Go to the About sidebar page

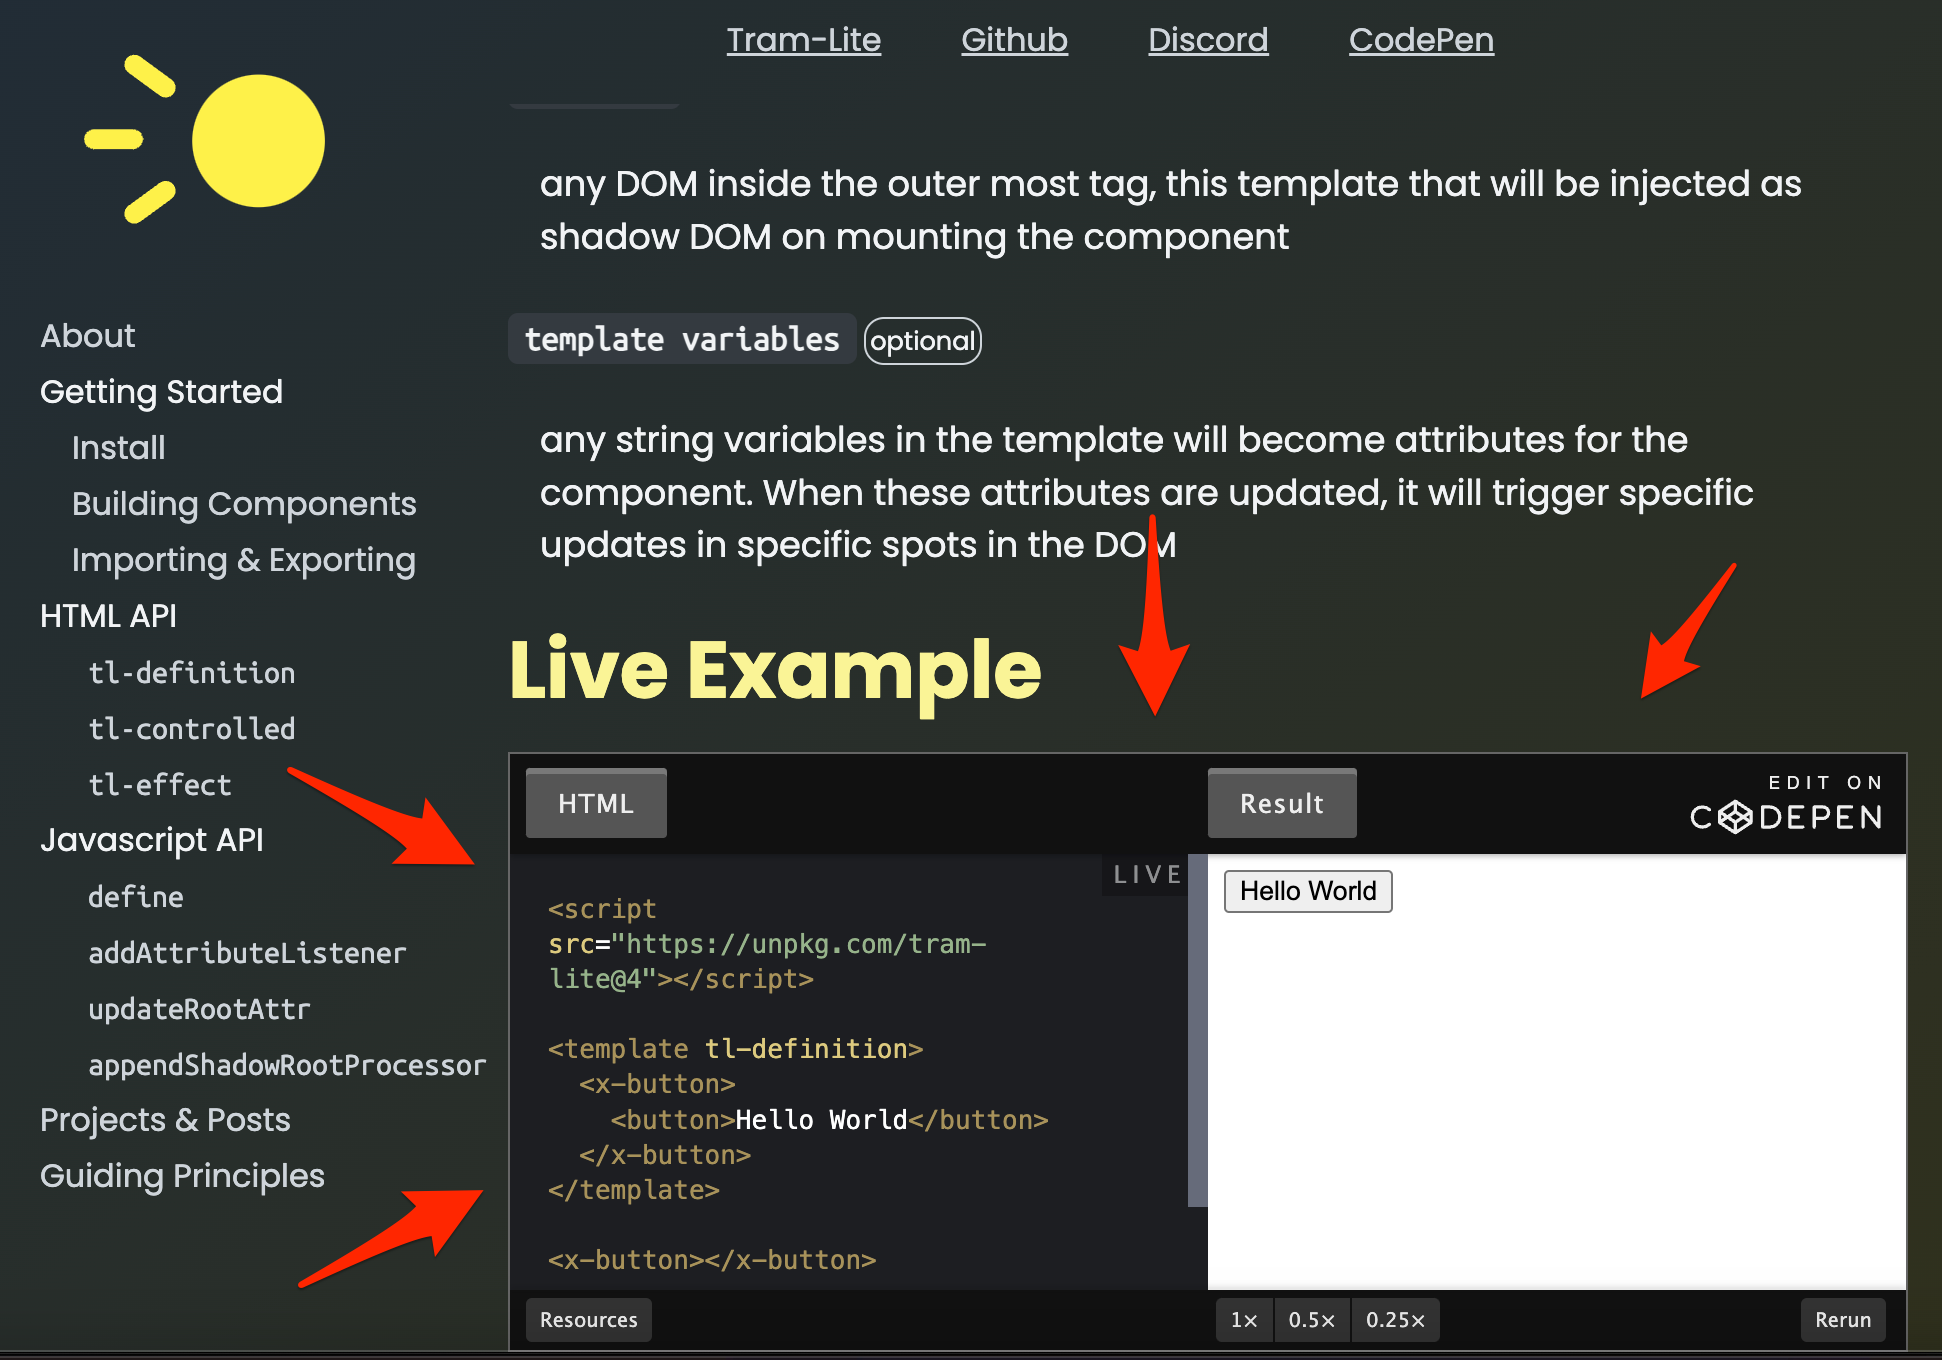tap(88, 336)
